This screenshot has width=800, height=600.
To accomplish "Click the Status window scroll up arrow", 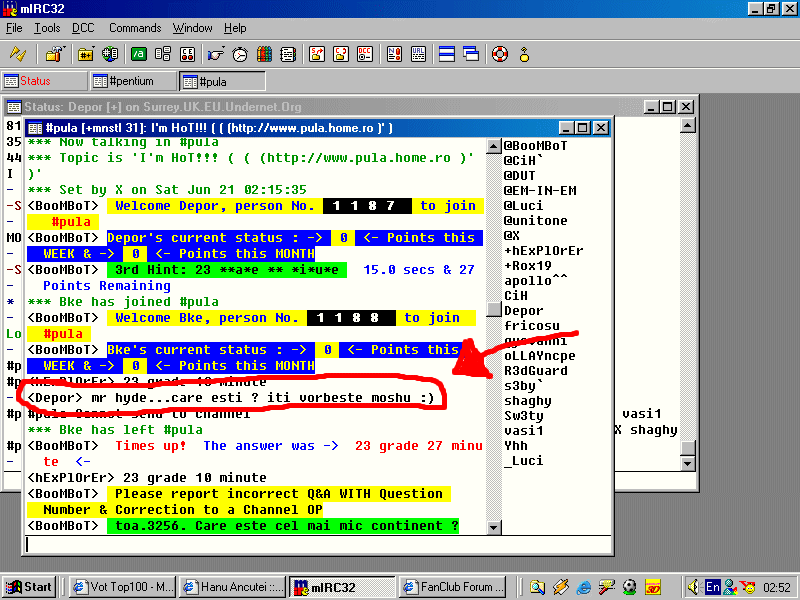I will pos(688,125).
